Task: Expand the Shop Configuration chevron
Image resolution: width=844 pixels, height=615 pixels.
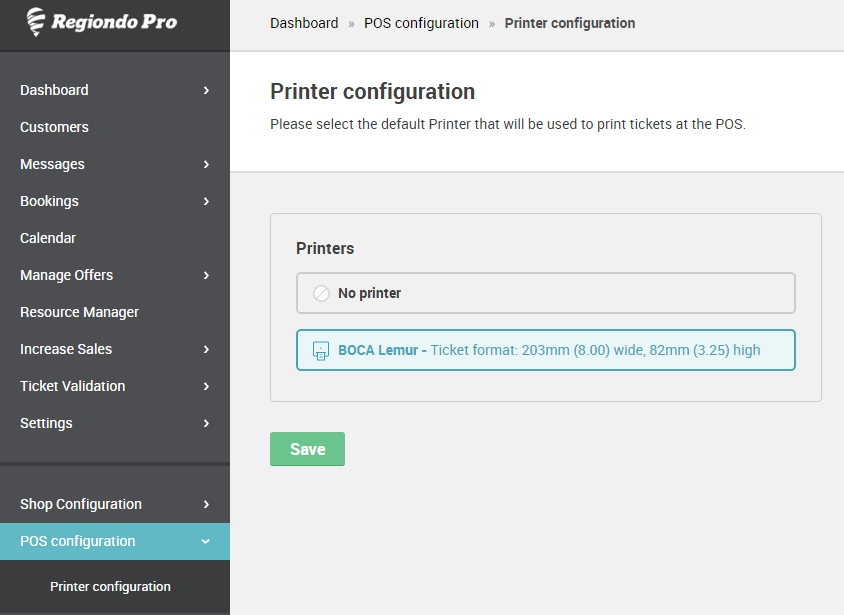Action: pos(206,504)
